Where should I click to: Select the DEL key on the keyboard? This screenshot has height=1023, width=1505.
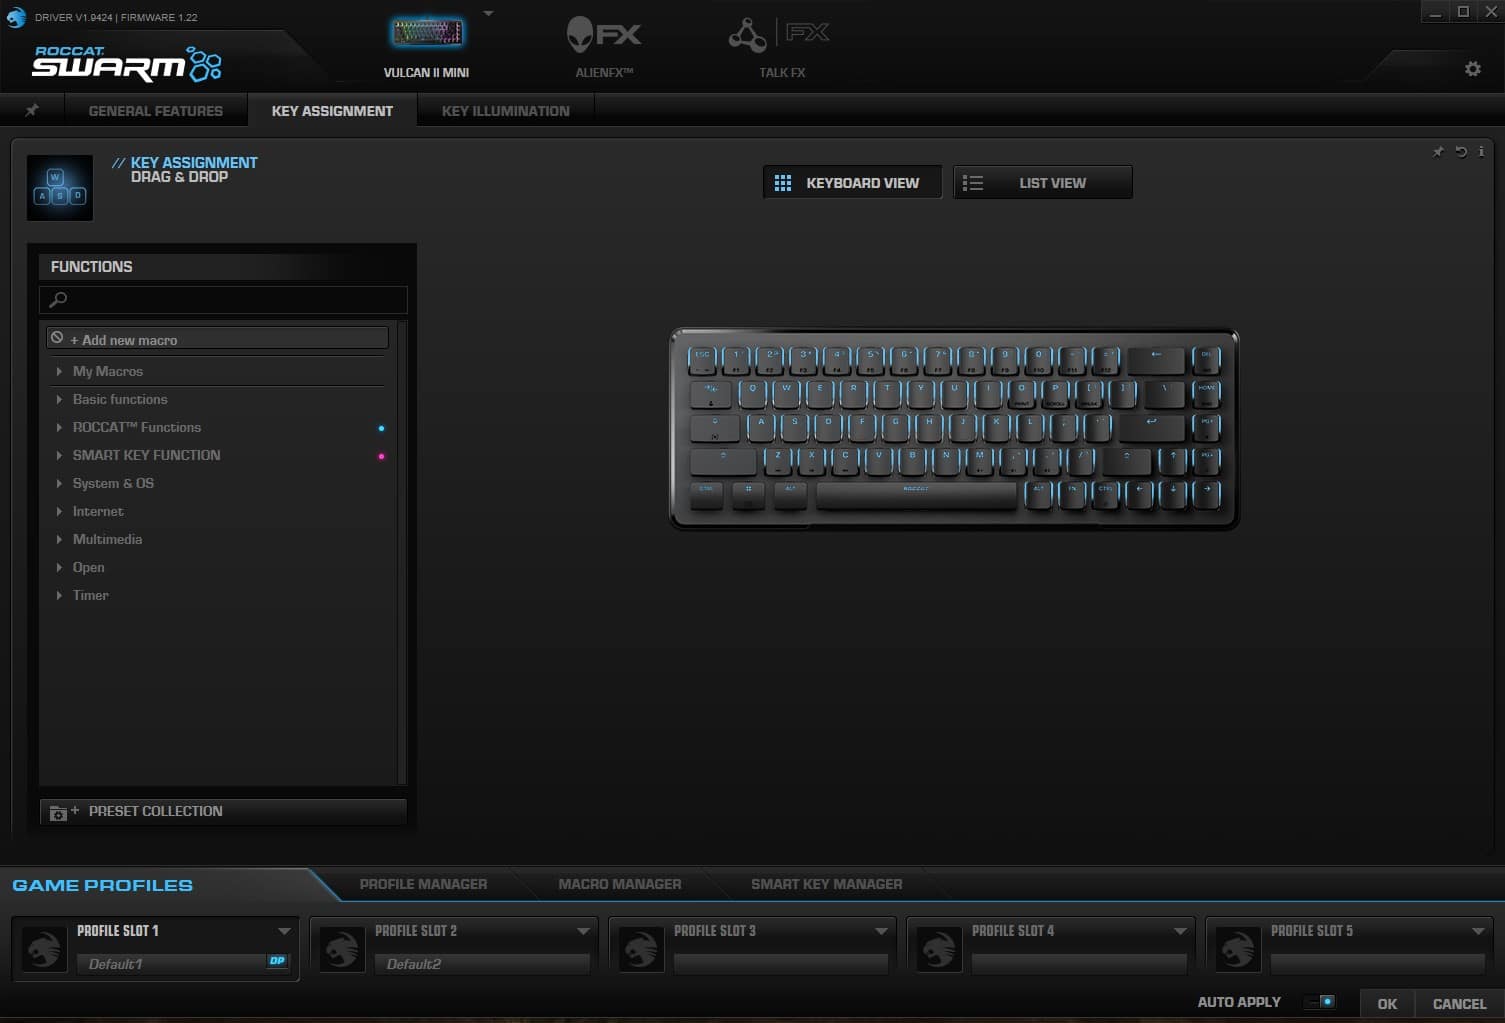(x=1206, y=360)
